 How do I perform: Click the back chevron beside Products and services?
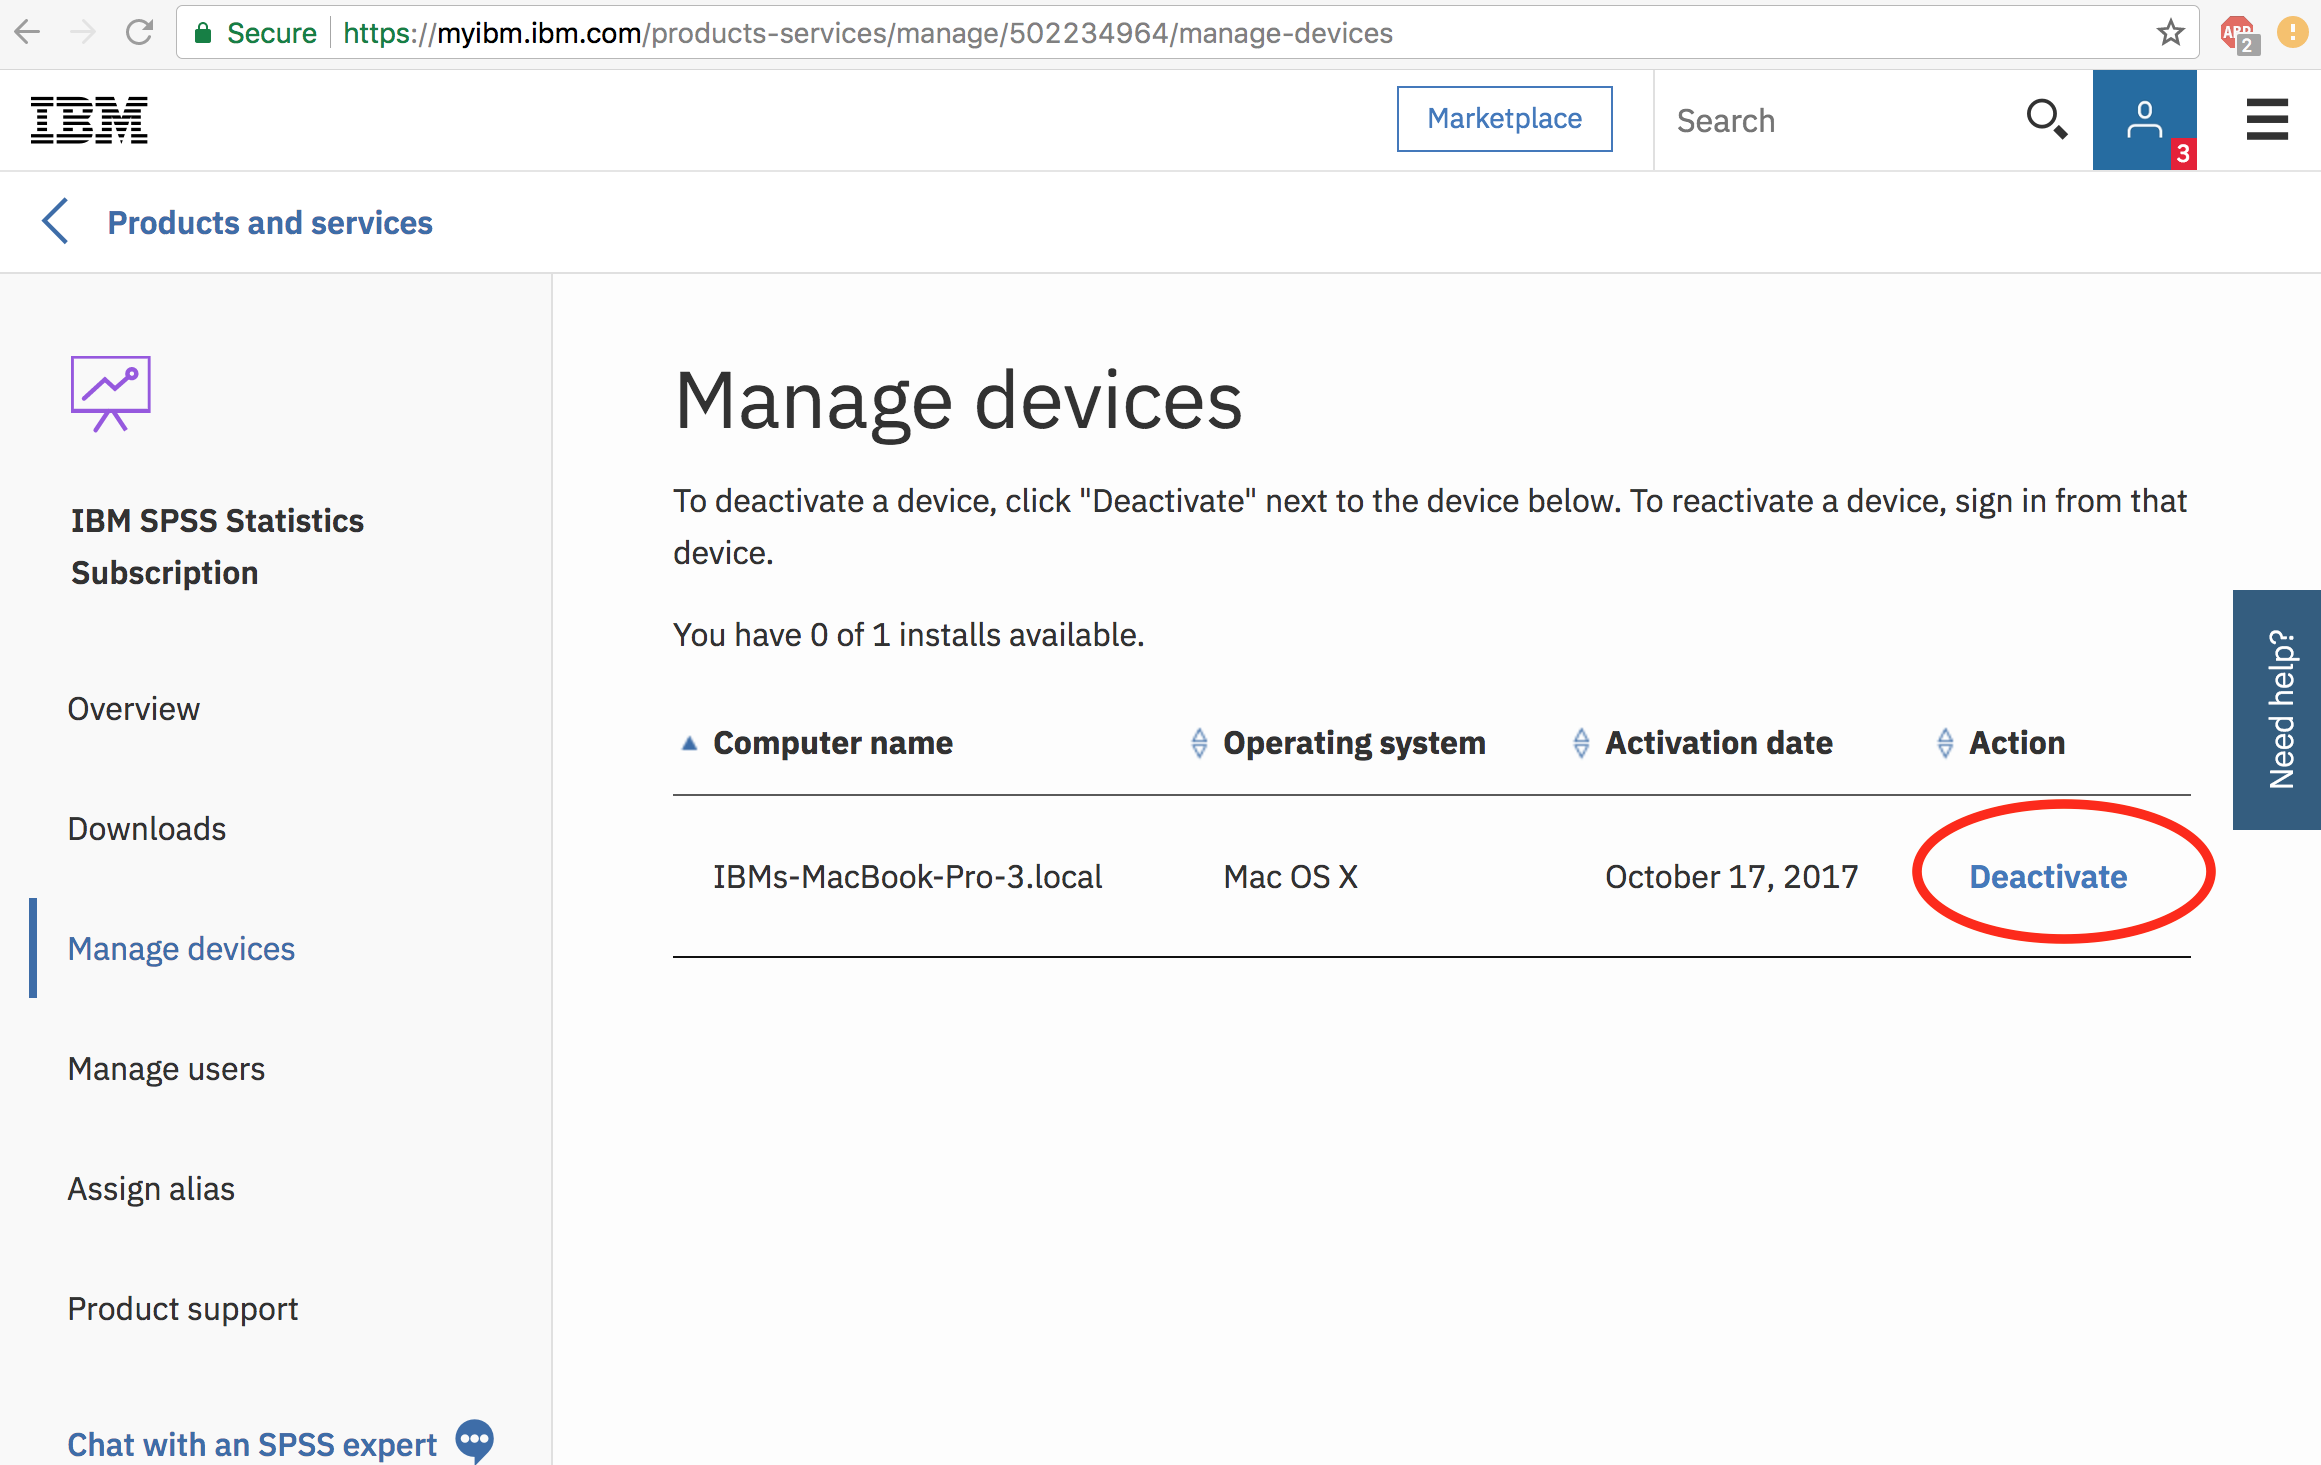click(55, 221)
